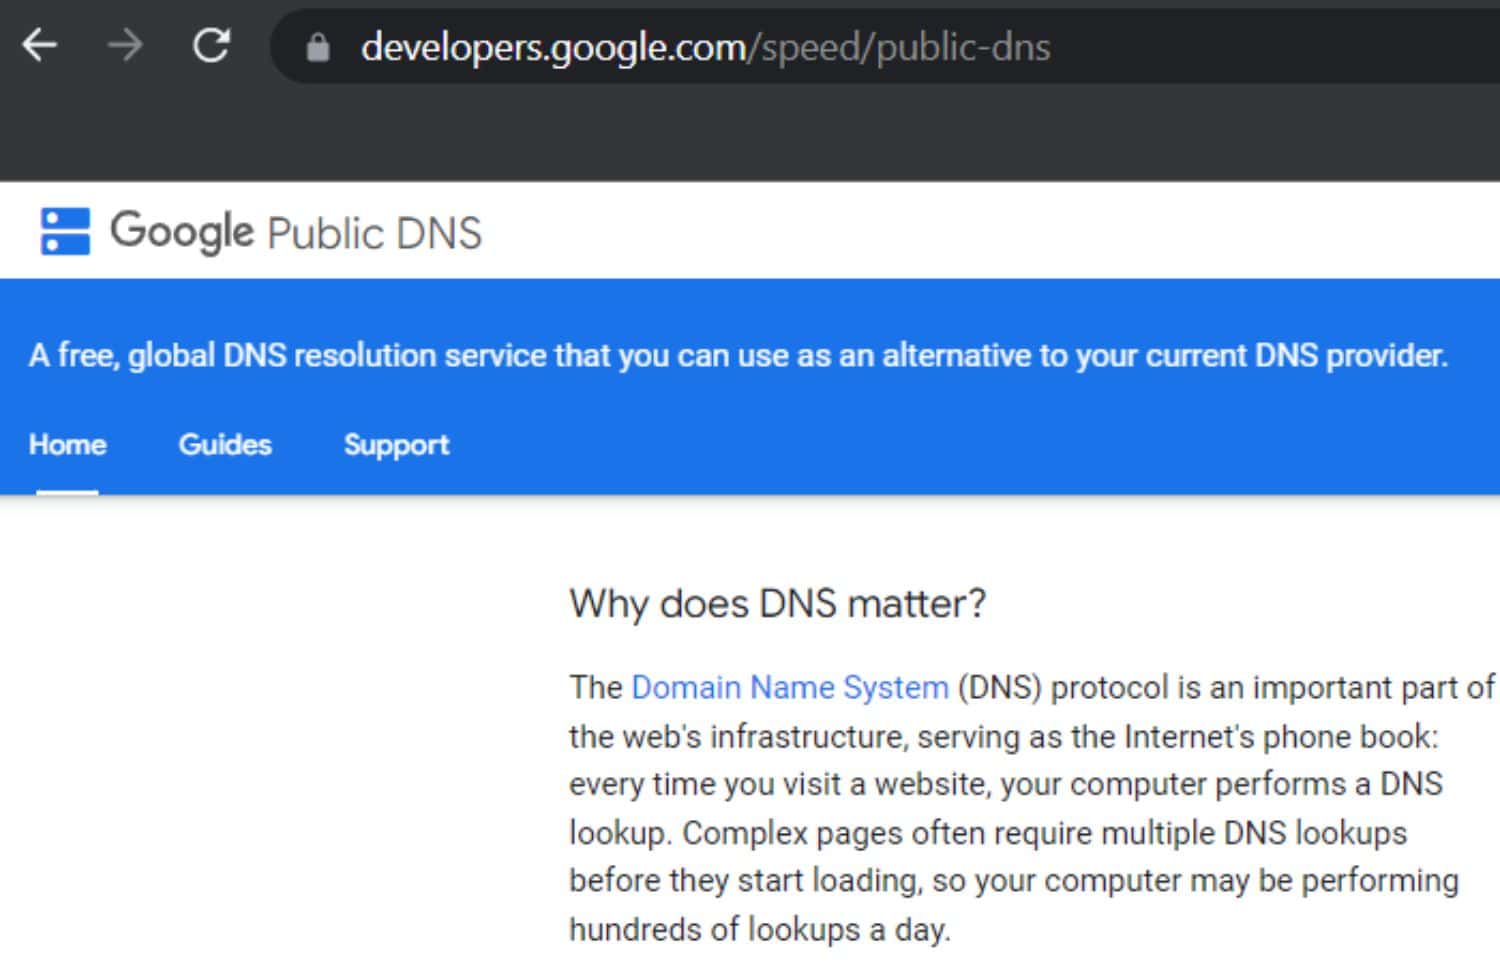View site info via the padlock icon
Screen dimensions: 1500x962
click(318, 47)
